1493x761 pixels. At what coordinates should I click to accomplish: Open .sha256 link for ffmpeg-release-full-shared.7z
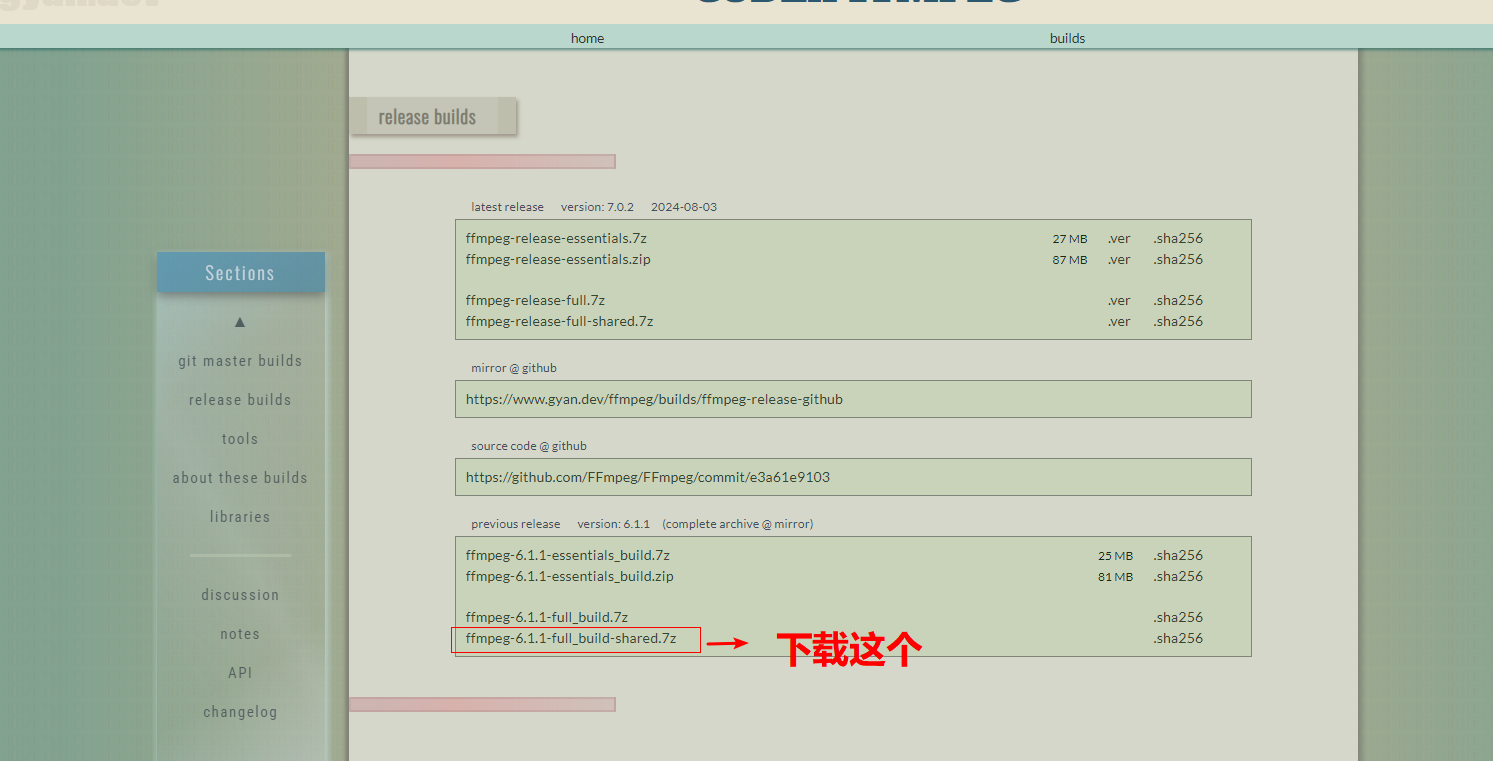[x=1178, y=321]
